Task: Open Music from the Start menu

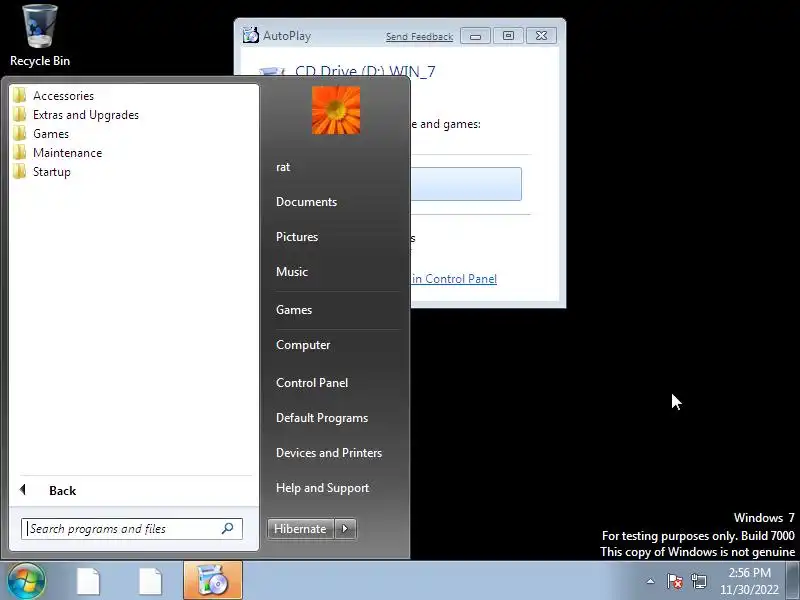Action: click(292, 272)
